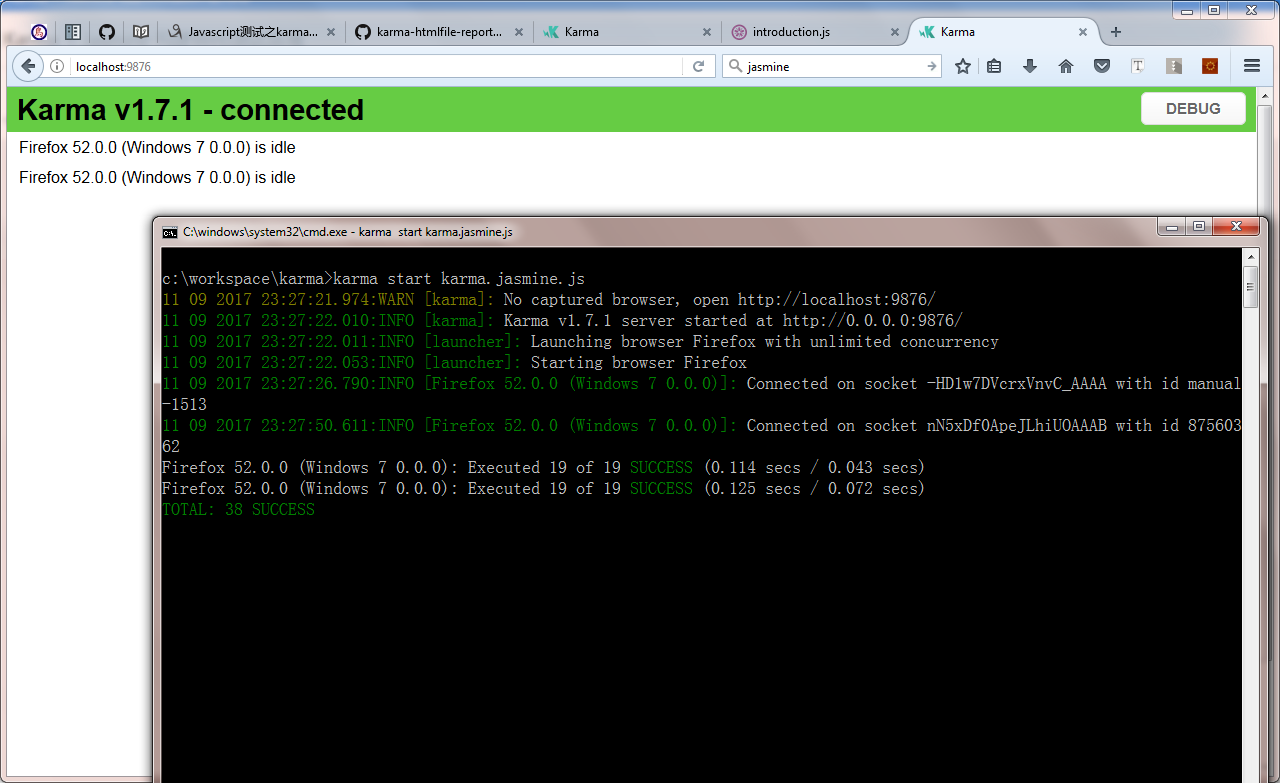1280x783 pixels.
Task: Show bookmarks list icon
Action: coord(994,66)
